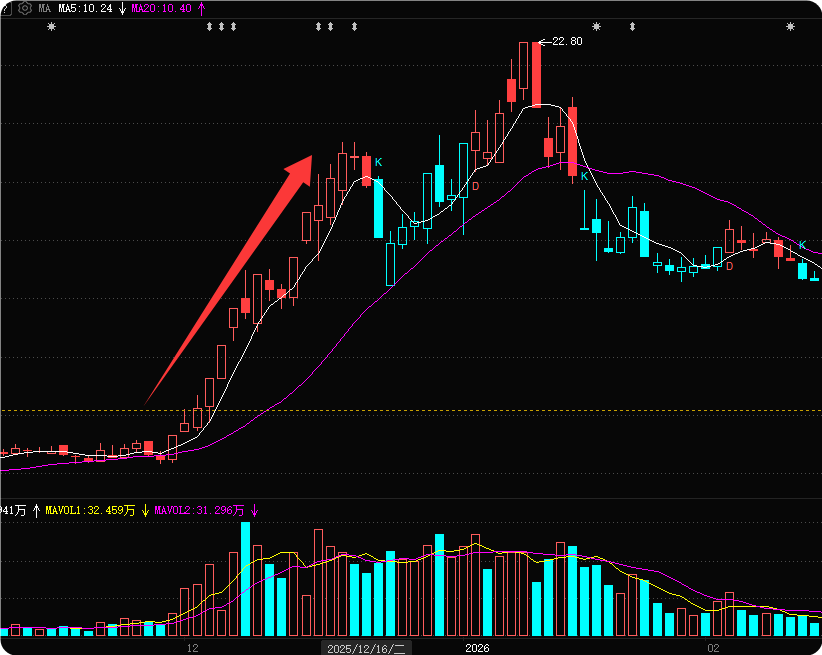The image size is (822, 655).
Task: Click the rightmost cyan K signal marker
Action: pyautogui.click(x=802, y=245)
